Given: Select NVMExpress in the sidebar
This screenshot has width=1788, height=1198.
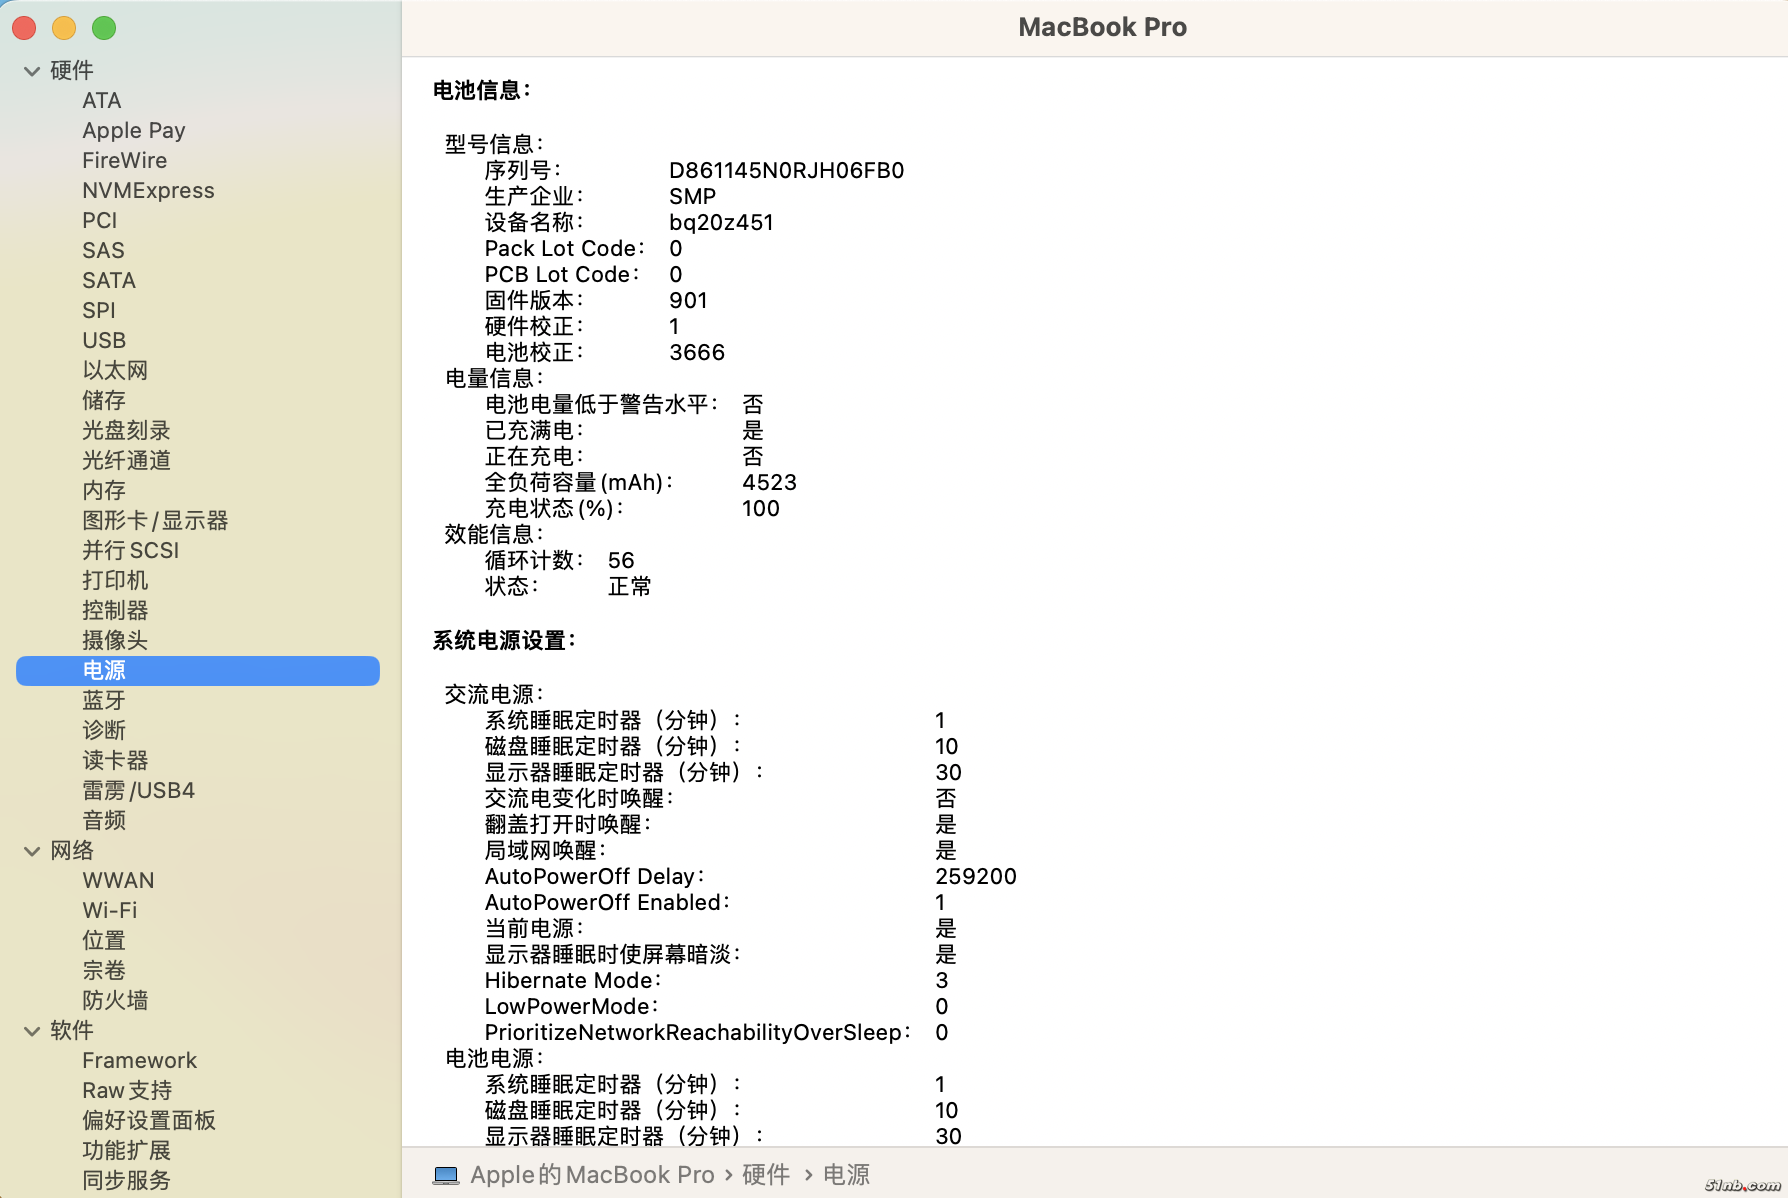Looking at the screenshot, I should coord(148,191).
